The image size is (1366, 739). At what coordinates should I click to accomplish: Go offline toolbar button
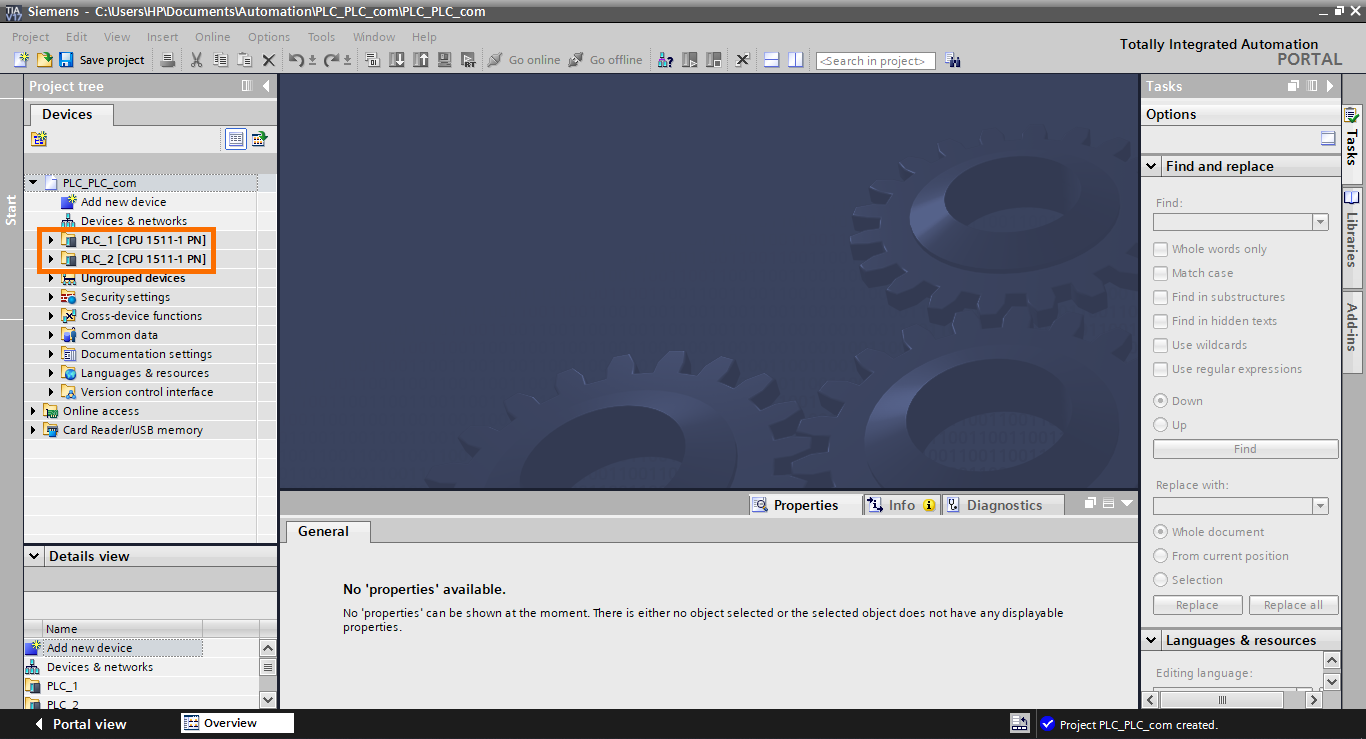tap(605, 60)
